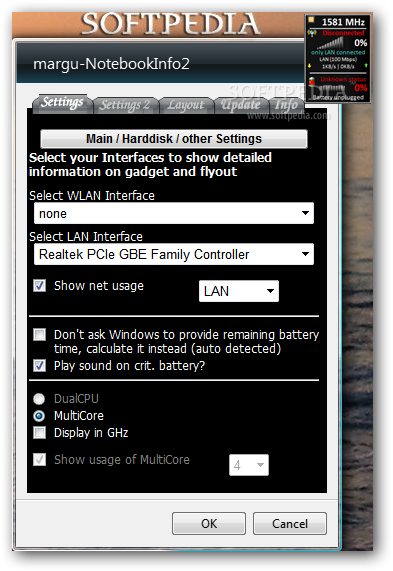Click 'Battery unplugged' text in gadget

click(338, 98)
